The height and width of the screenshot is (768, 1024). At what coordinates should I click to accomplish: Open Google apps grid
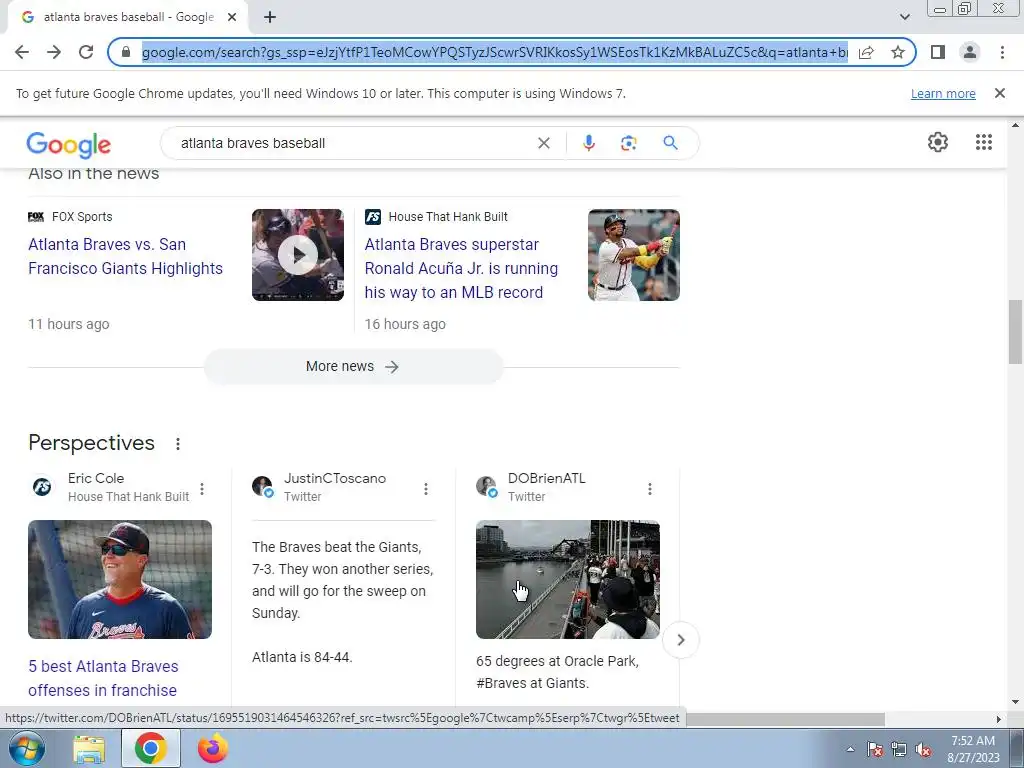[984, 142]
